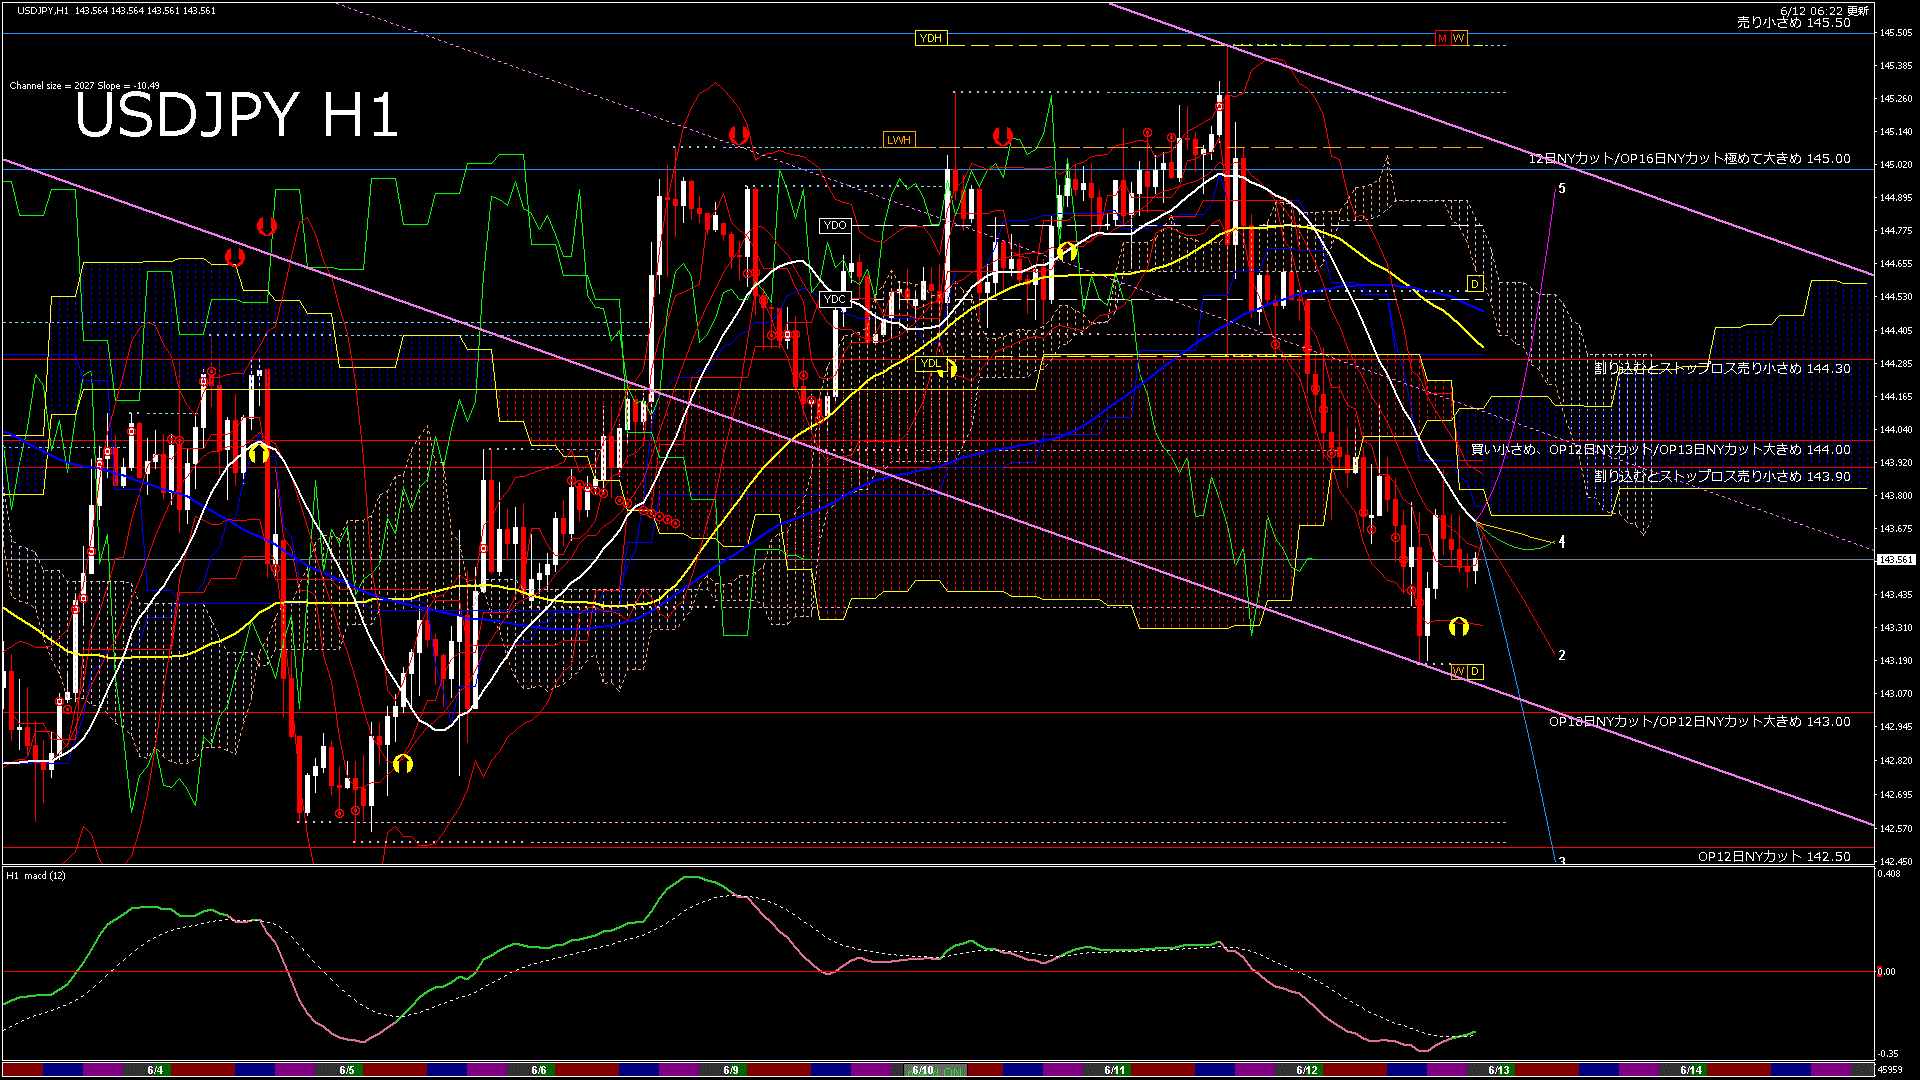The image size is (1920, 1080).
Task: Click the 6/9 date on the time axis
Action: pos(731,1070)
